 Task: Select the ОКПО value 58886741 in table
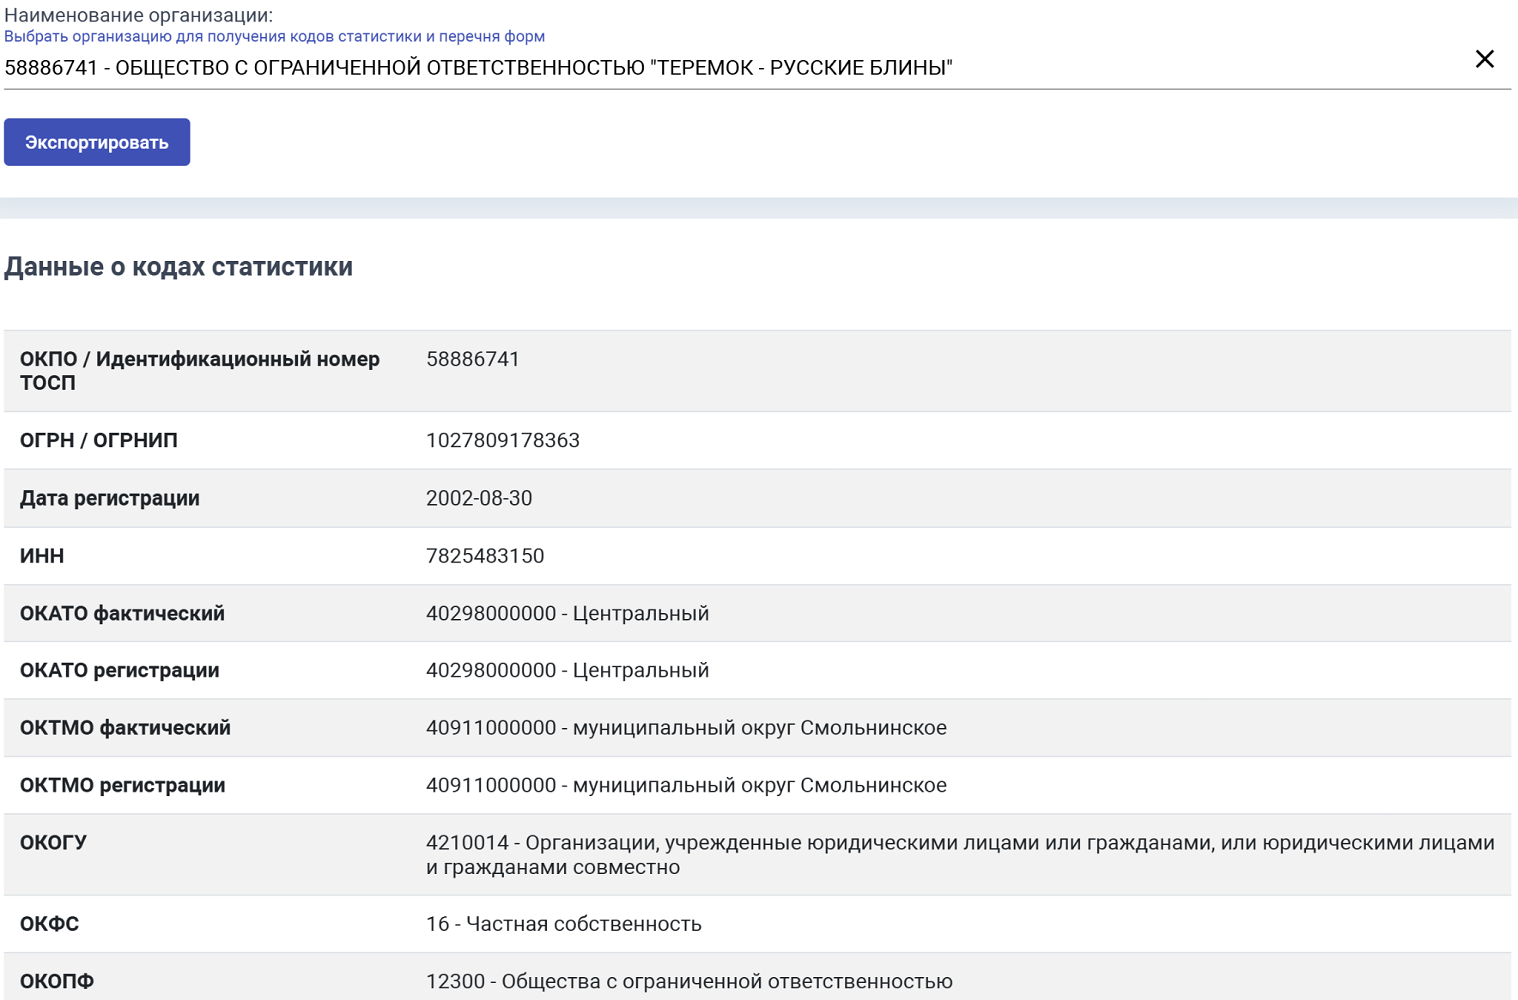(x=473, y=359)
